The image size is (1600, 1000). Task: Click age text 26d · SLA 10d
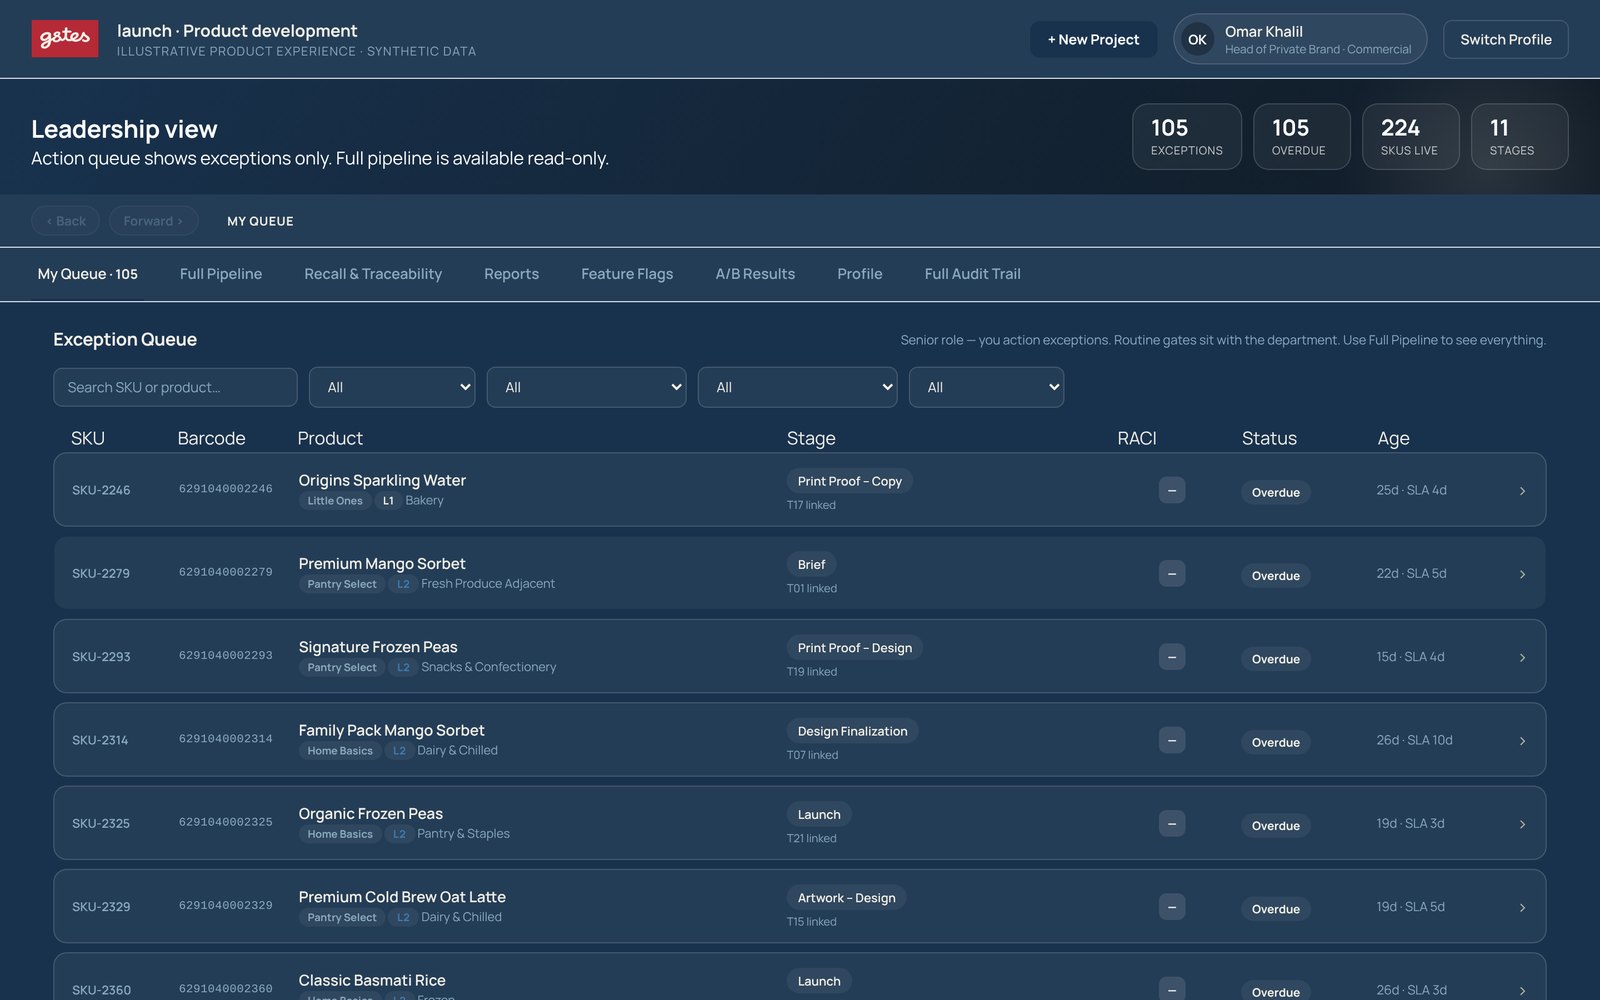click(1414, 740)
